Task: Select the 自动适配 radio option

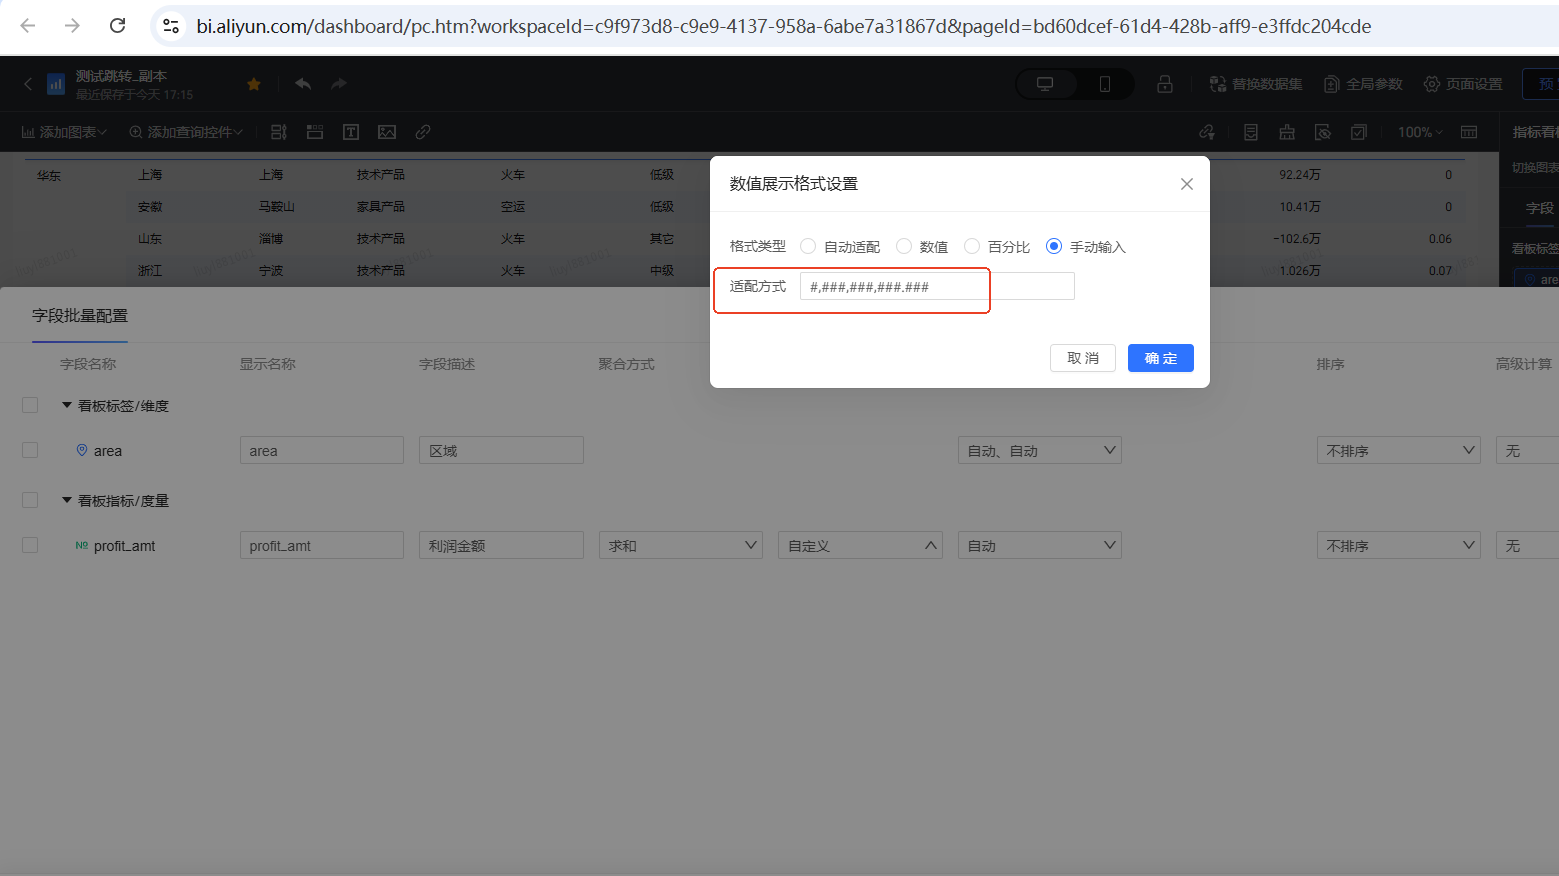Action: [x=808, y=247]
